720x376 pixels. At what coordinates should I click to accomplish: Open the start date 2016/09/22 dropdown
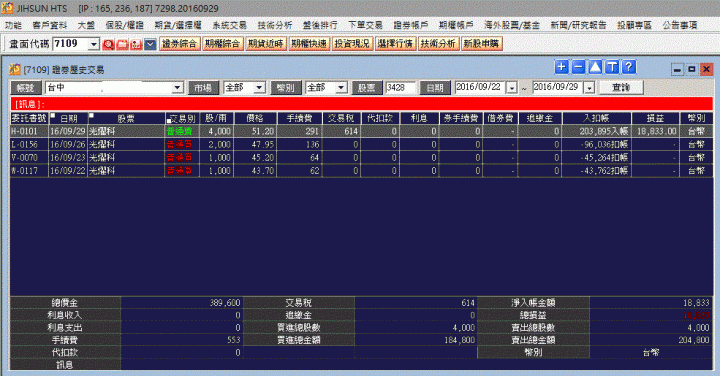pos(512,88)
